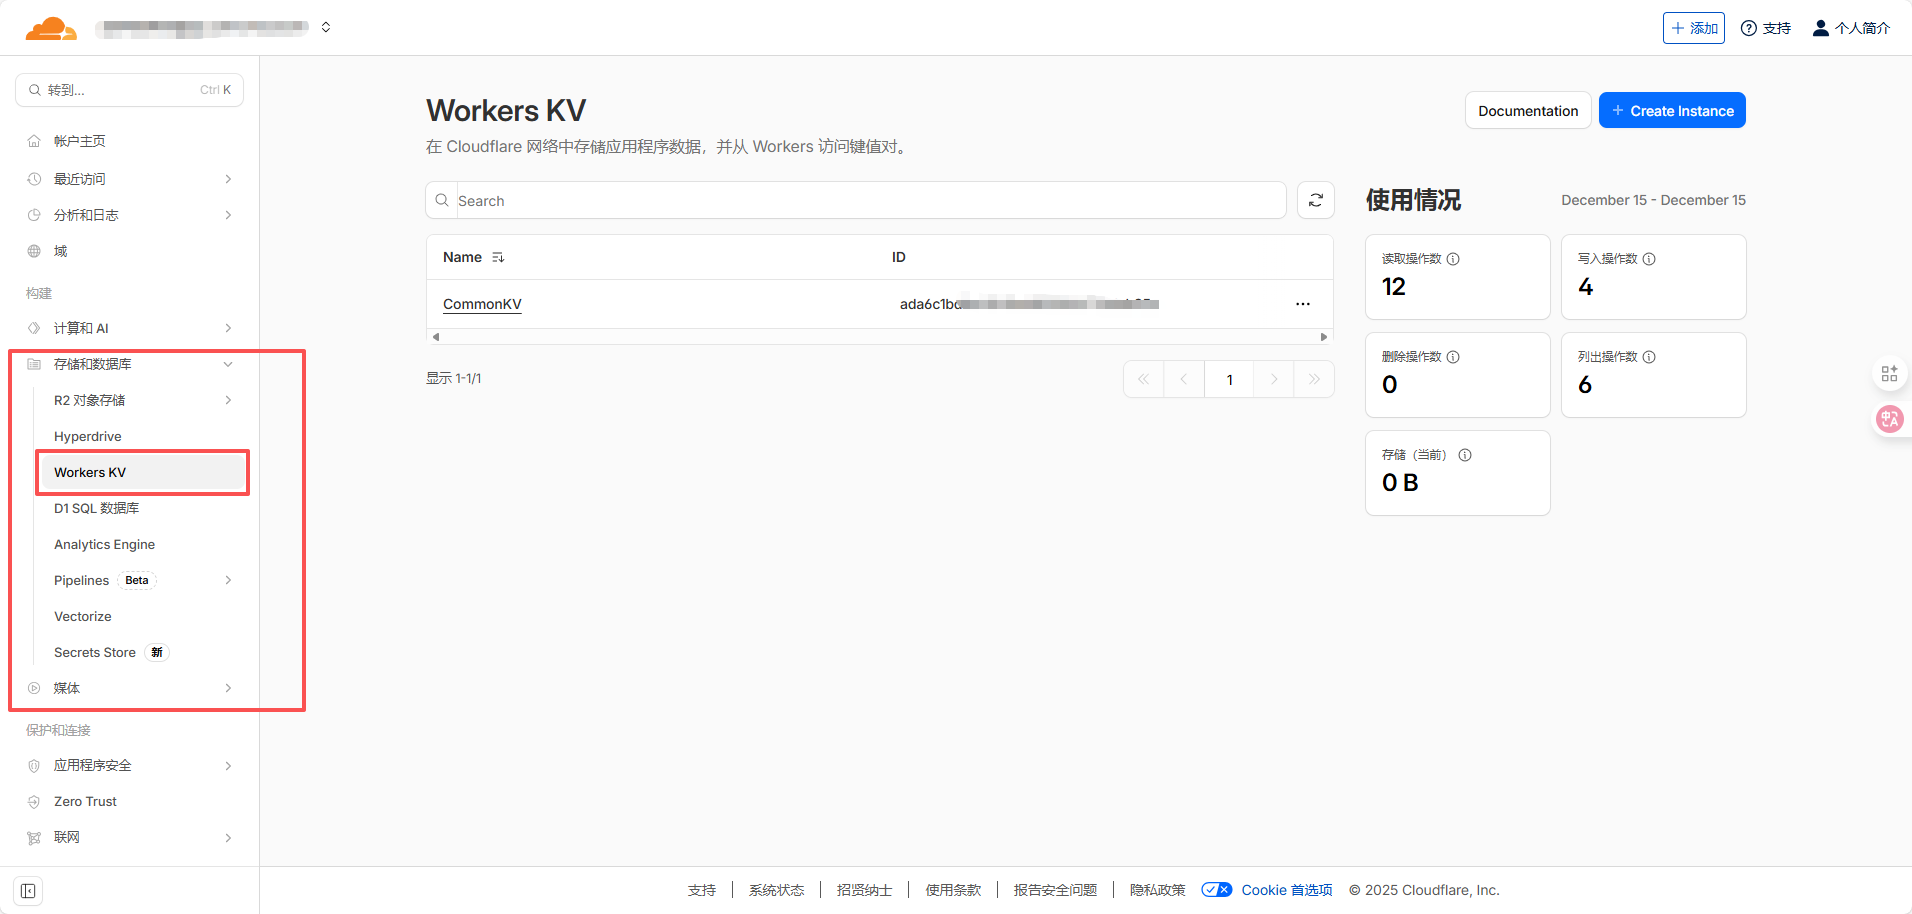Viewport: 1912px width, 914px height.
Task: Open the account switcher arrows
Action: 326,27
